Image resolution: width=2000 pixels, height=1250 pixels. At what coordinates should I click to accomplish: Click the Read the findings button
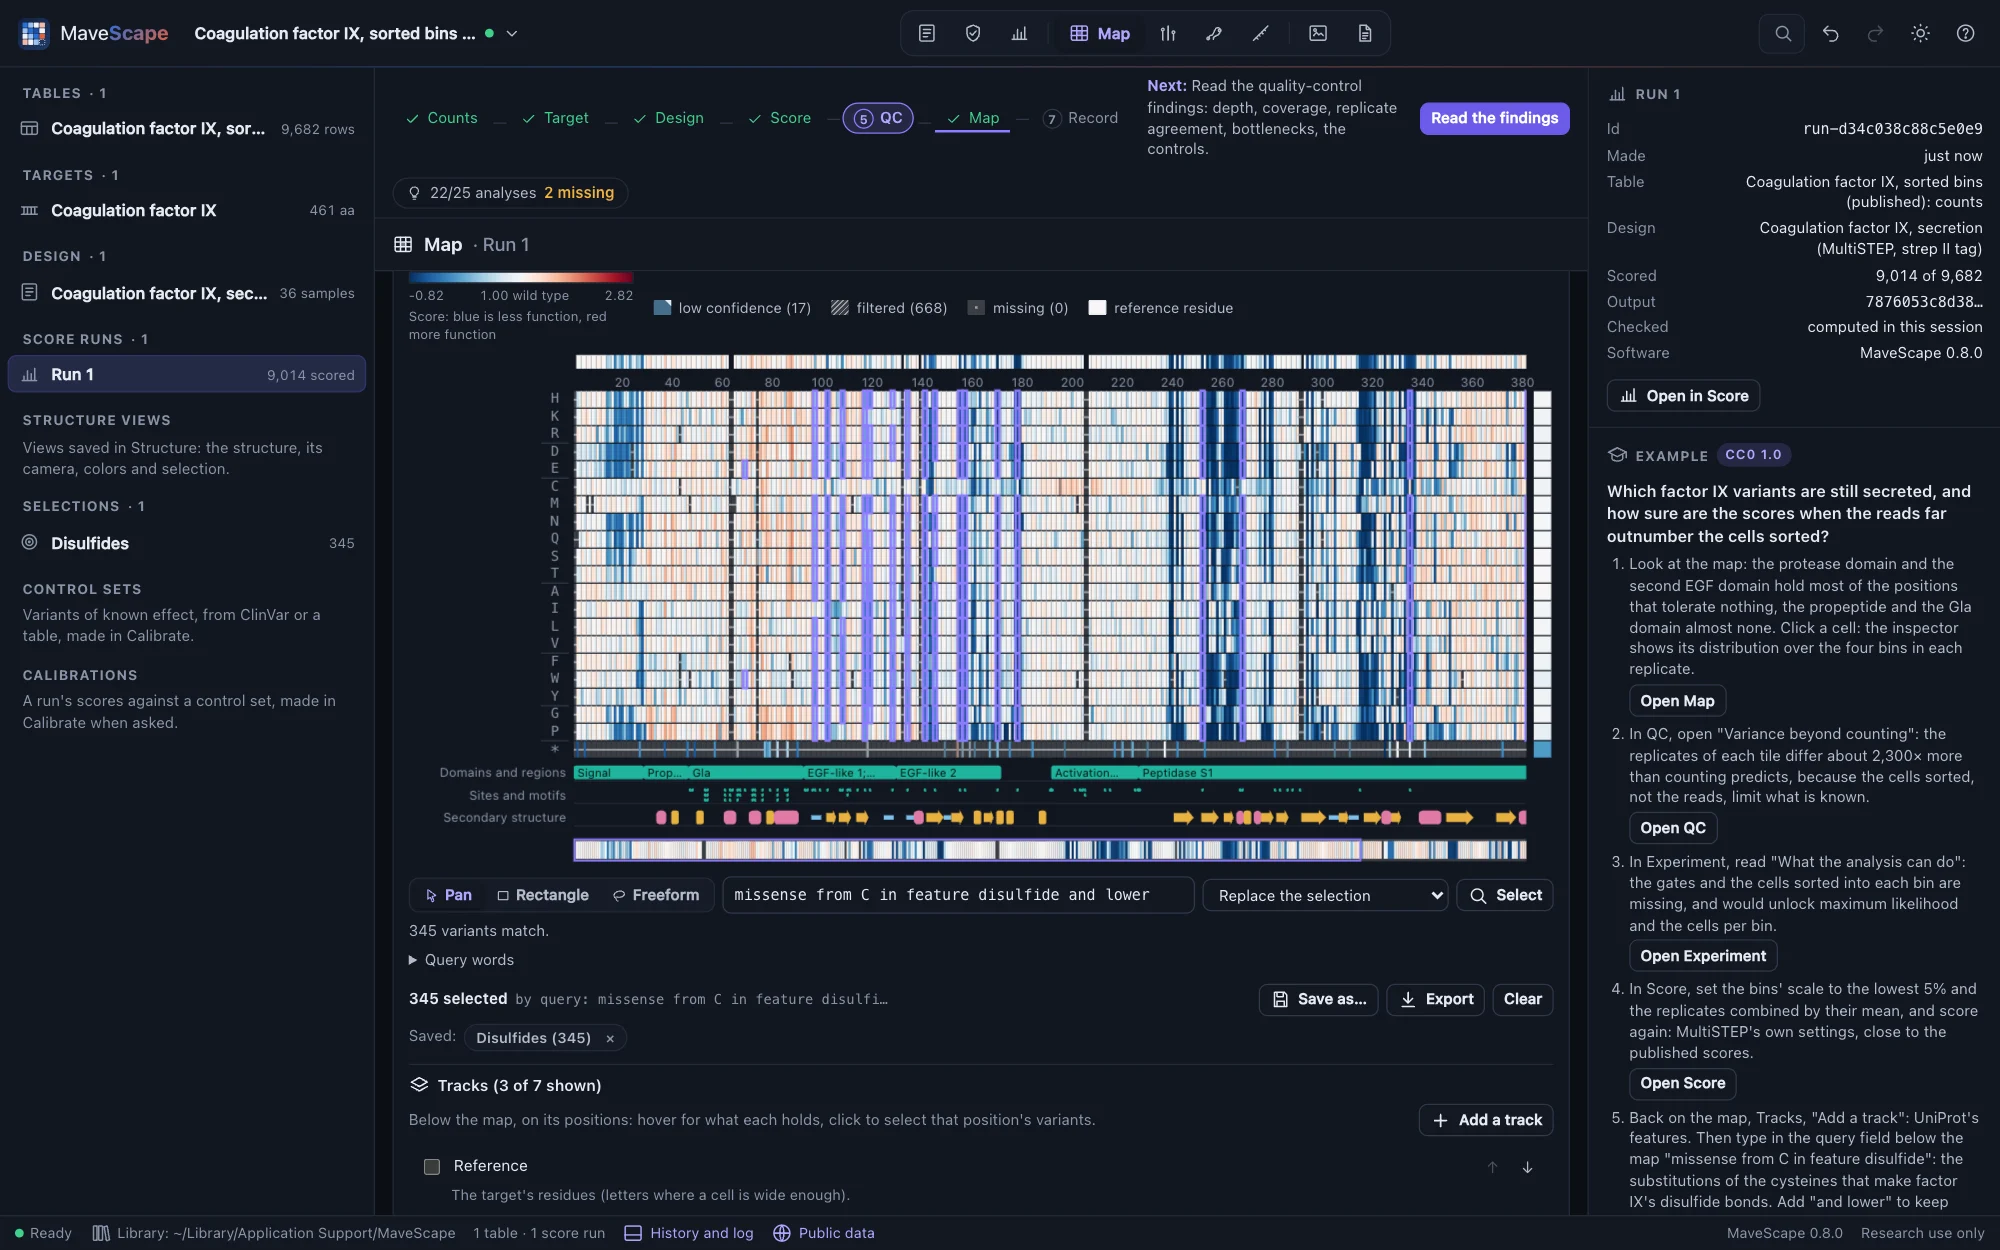(1494, 118)
